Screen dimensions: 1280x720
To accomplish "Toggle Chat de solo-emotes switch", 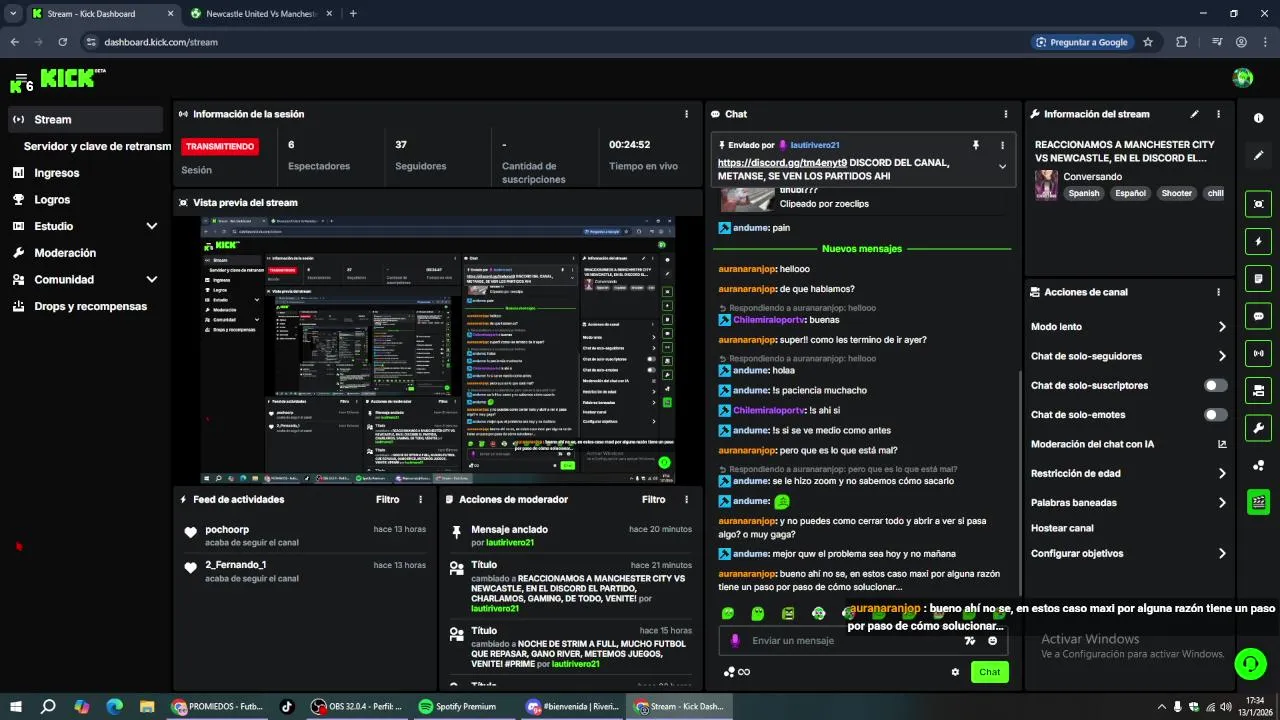I will [1216, 414].
